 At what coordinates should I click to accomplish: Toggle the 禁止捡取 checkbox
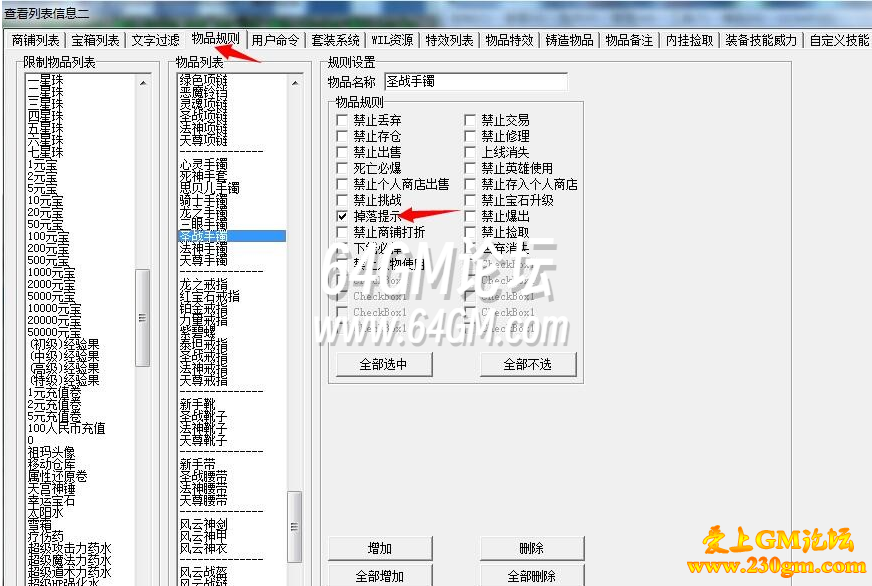[470, 232]
